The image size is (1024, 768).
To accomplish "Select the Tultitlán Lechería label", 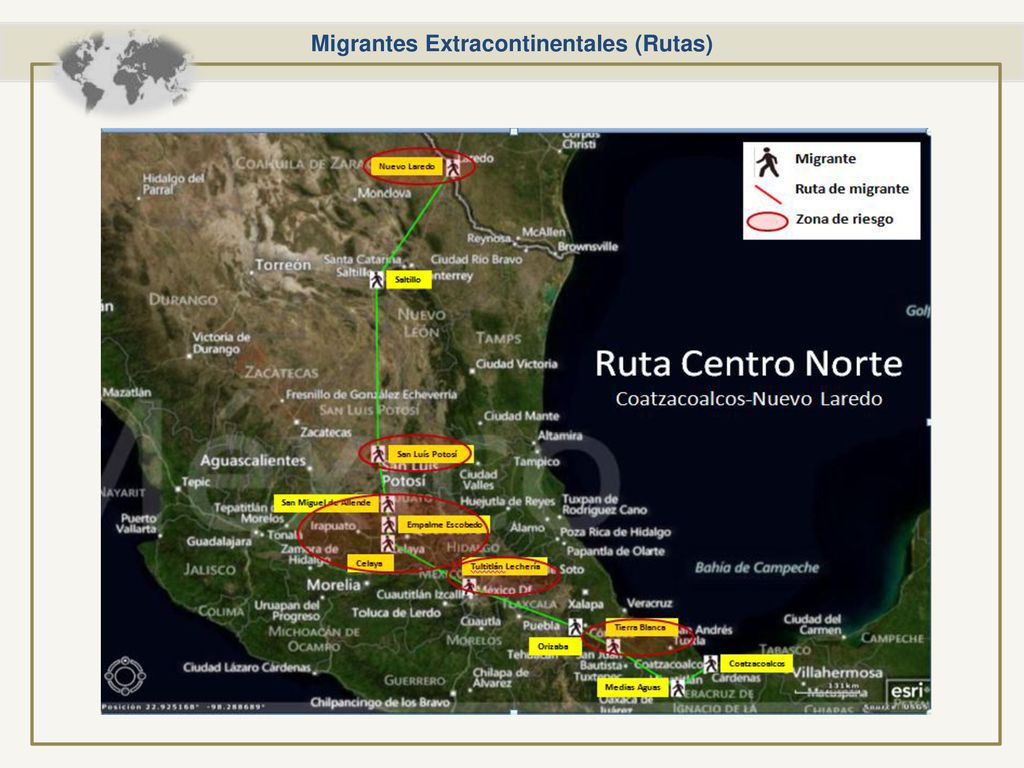I will click(505, 567).
